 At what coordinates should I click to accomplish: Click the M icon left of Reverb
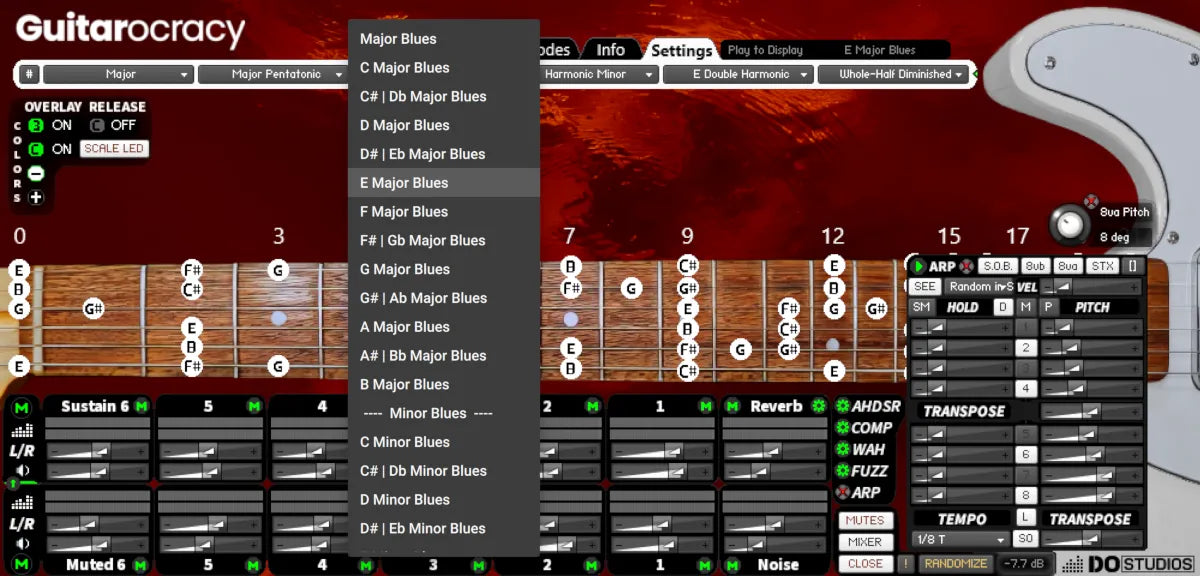pyautogui.click(x=733, y=406)
